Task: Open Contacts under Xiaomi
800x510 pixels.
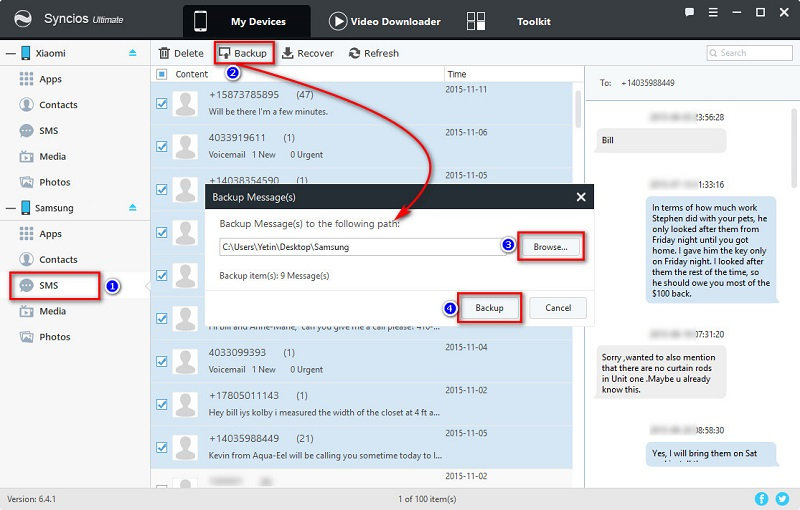Action: click(x=48, y=105)
